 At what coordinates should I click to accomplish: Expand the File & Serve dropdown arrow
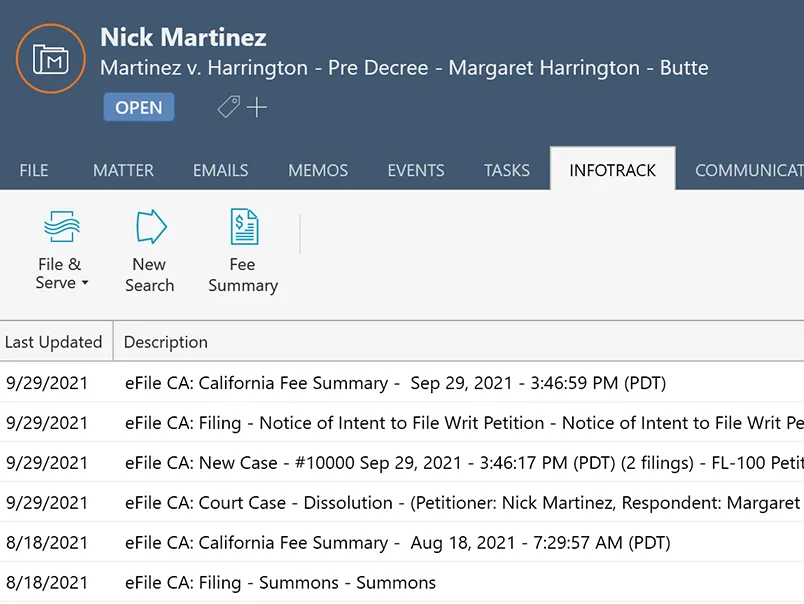pos(85,284)
